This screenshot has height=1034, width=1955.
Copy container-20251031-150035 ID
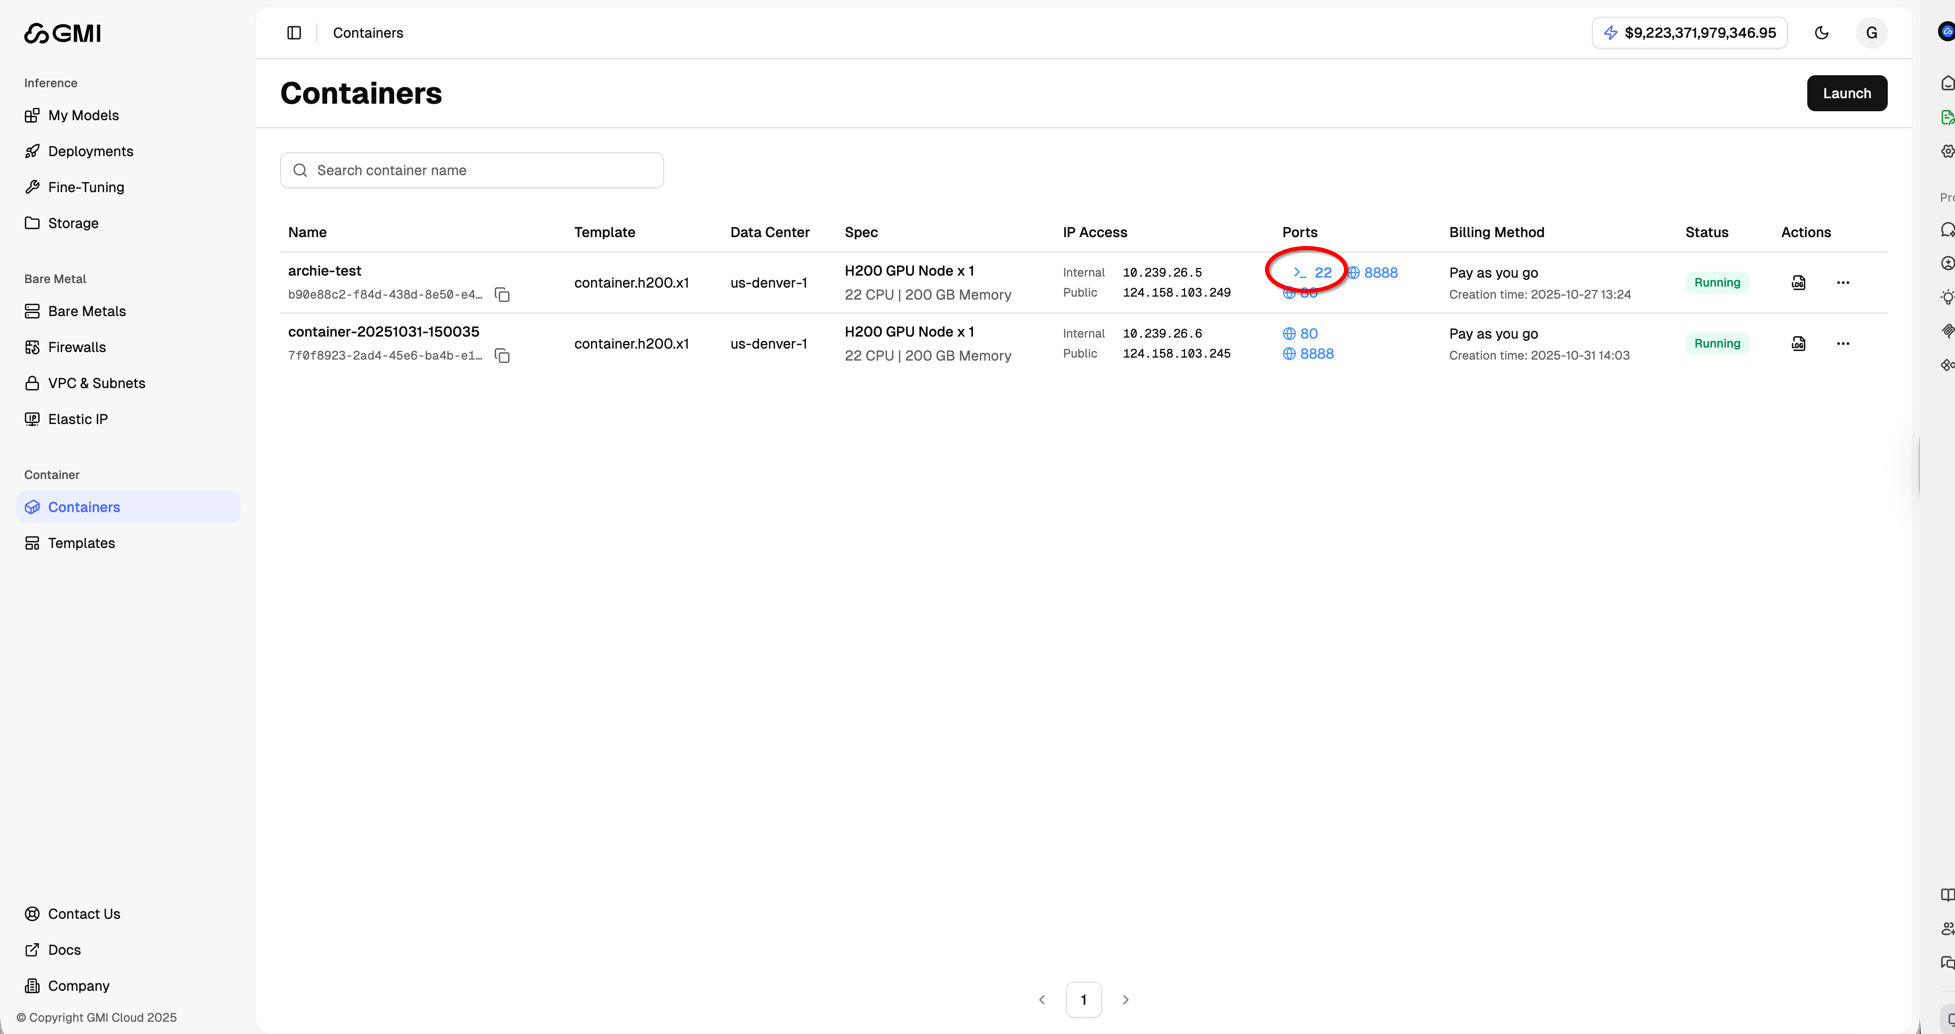(502, 356)
